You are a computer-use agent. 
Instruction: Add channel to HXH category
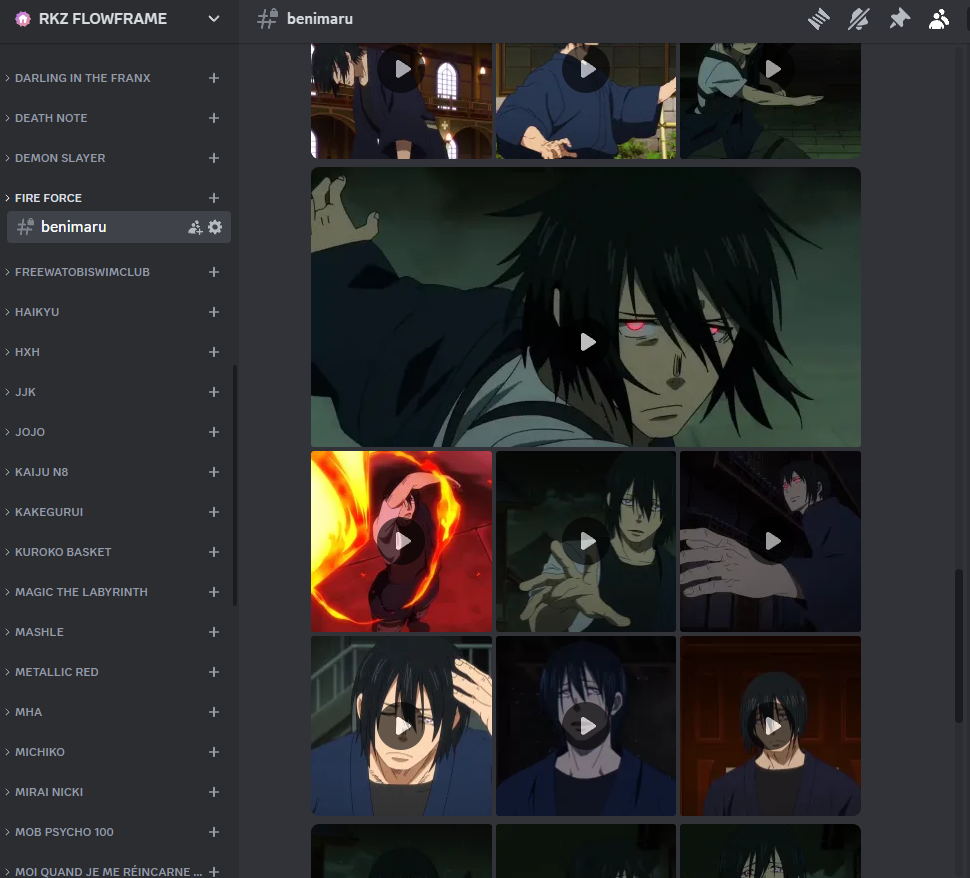click(x=214, y=352)
